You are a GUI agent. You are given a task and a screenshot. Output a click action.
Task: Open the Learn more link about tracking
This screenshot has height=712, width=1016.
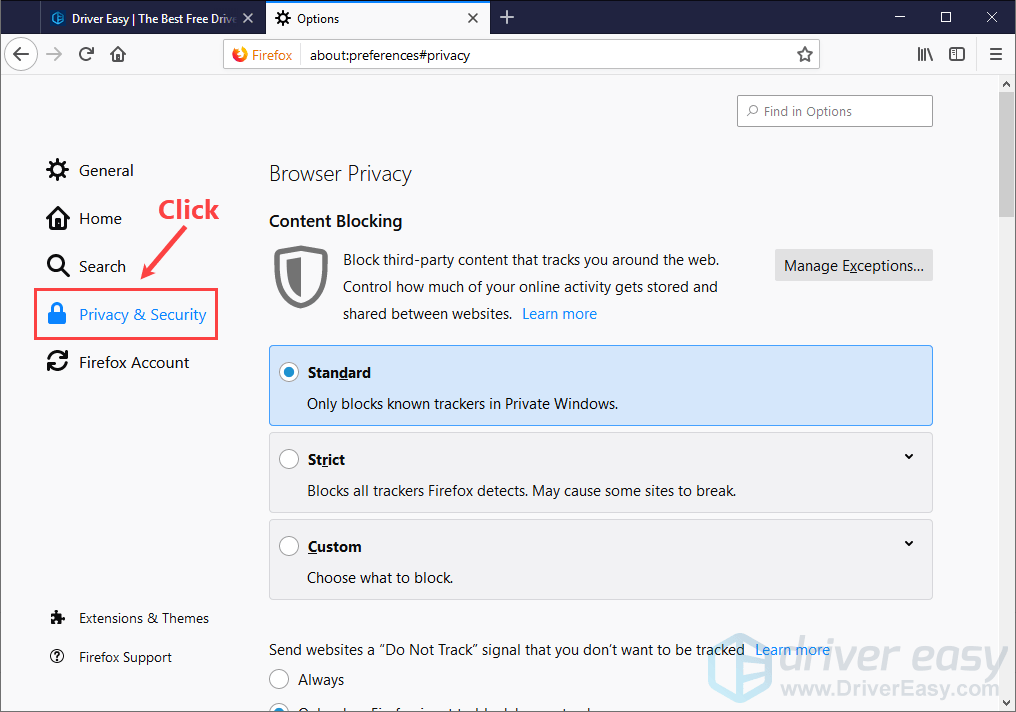(x=559, y=313)
